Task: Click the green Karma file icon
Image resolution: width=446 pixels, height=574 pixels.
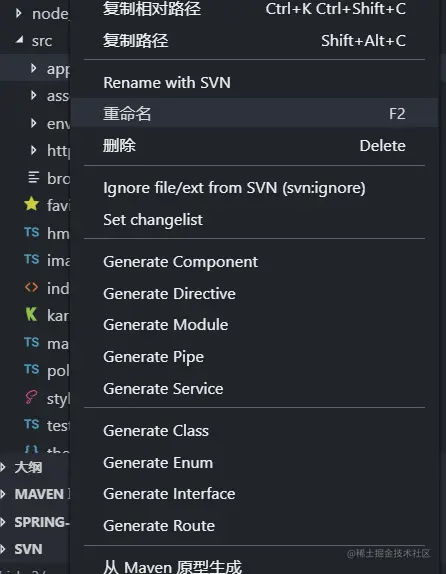Action: (31, 314)
